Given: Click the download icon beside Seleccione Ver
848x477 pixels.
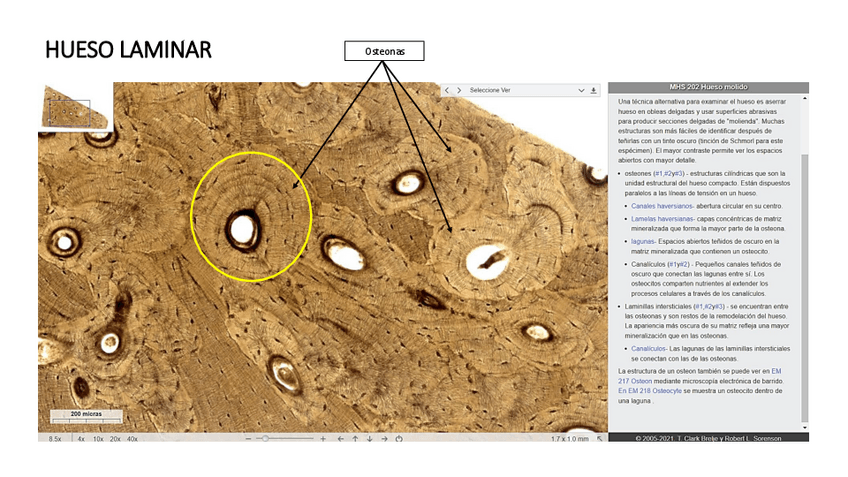Looking at the screenshot, I should pyautogui.click(x=594, y=90).
